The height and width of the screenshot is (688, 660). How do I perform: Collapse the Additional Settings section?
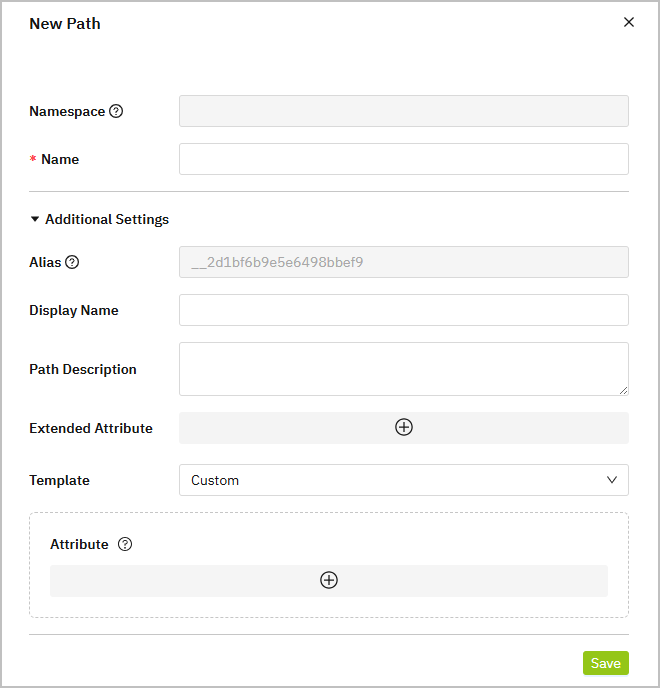pos(35,219)
